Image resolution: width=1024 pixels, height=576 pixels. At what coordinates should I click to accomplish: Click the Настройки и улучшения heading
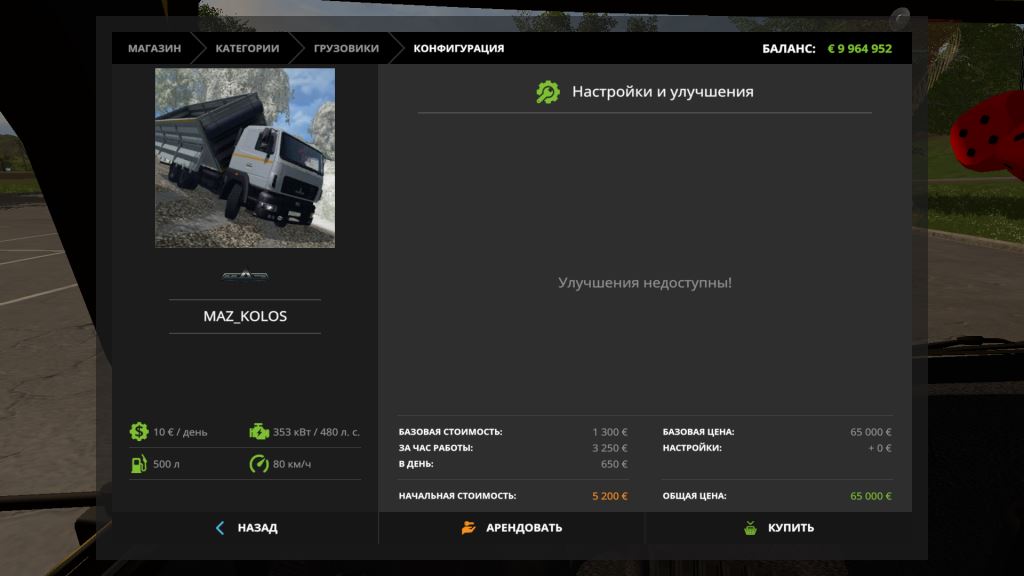662,92
